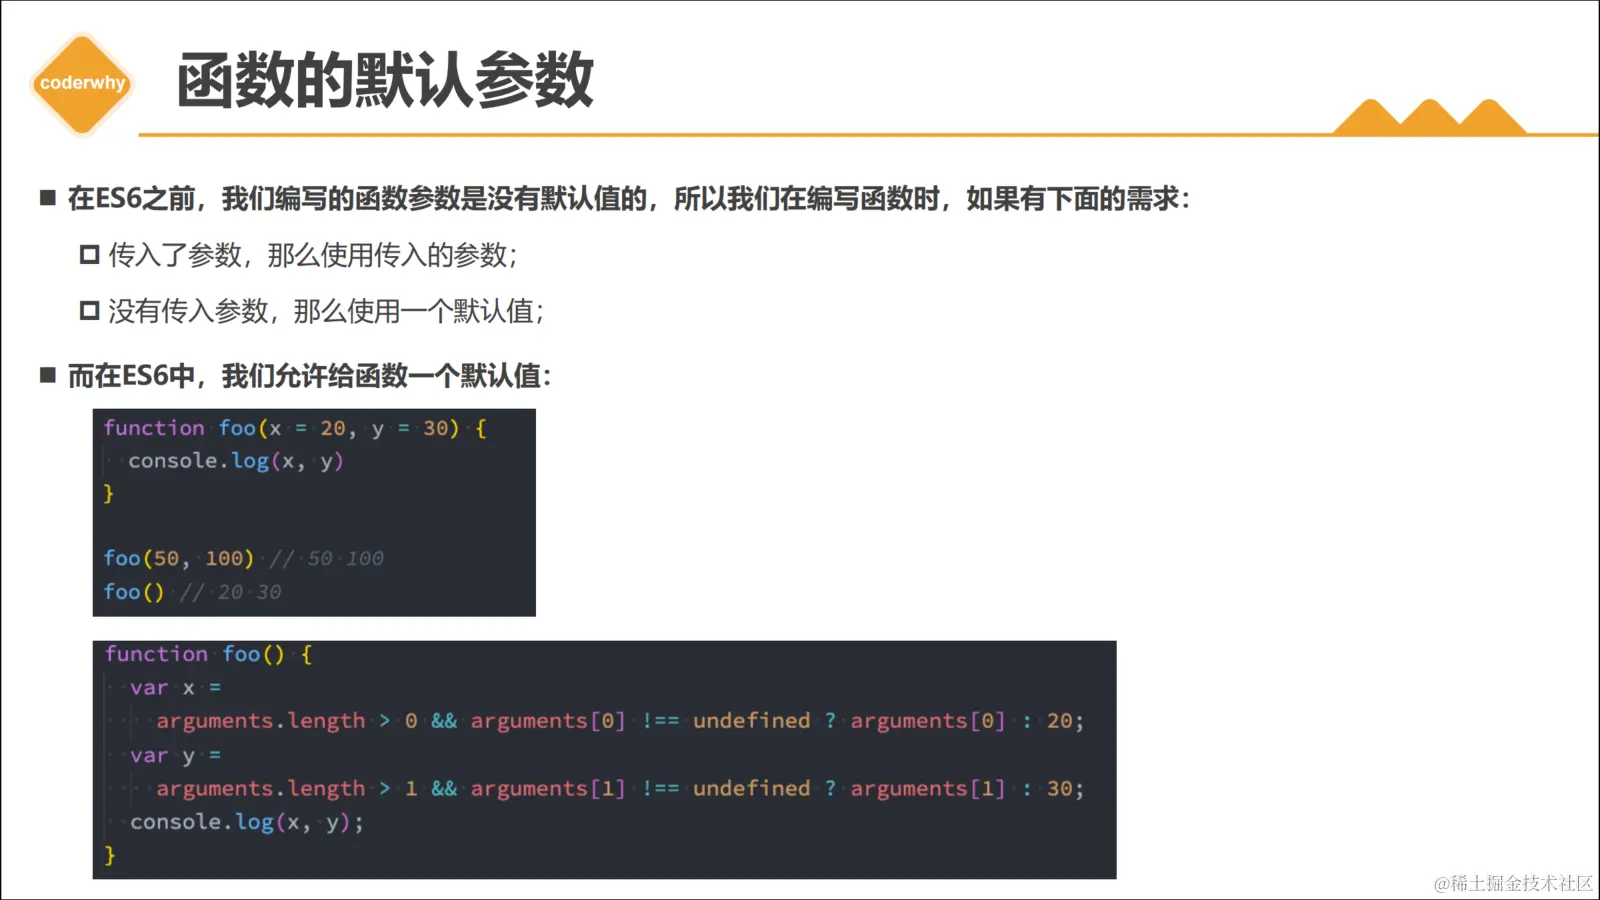The width and height of the screenshot is (1600, 900).
Task: Click arguments.length > 1 expression
Action: 287,789
